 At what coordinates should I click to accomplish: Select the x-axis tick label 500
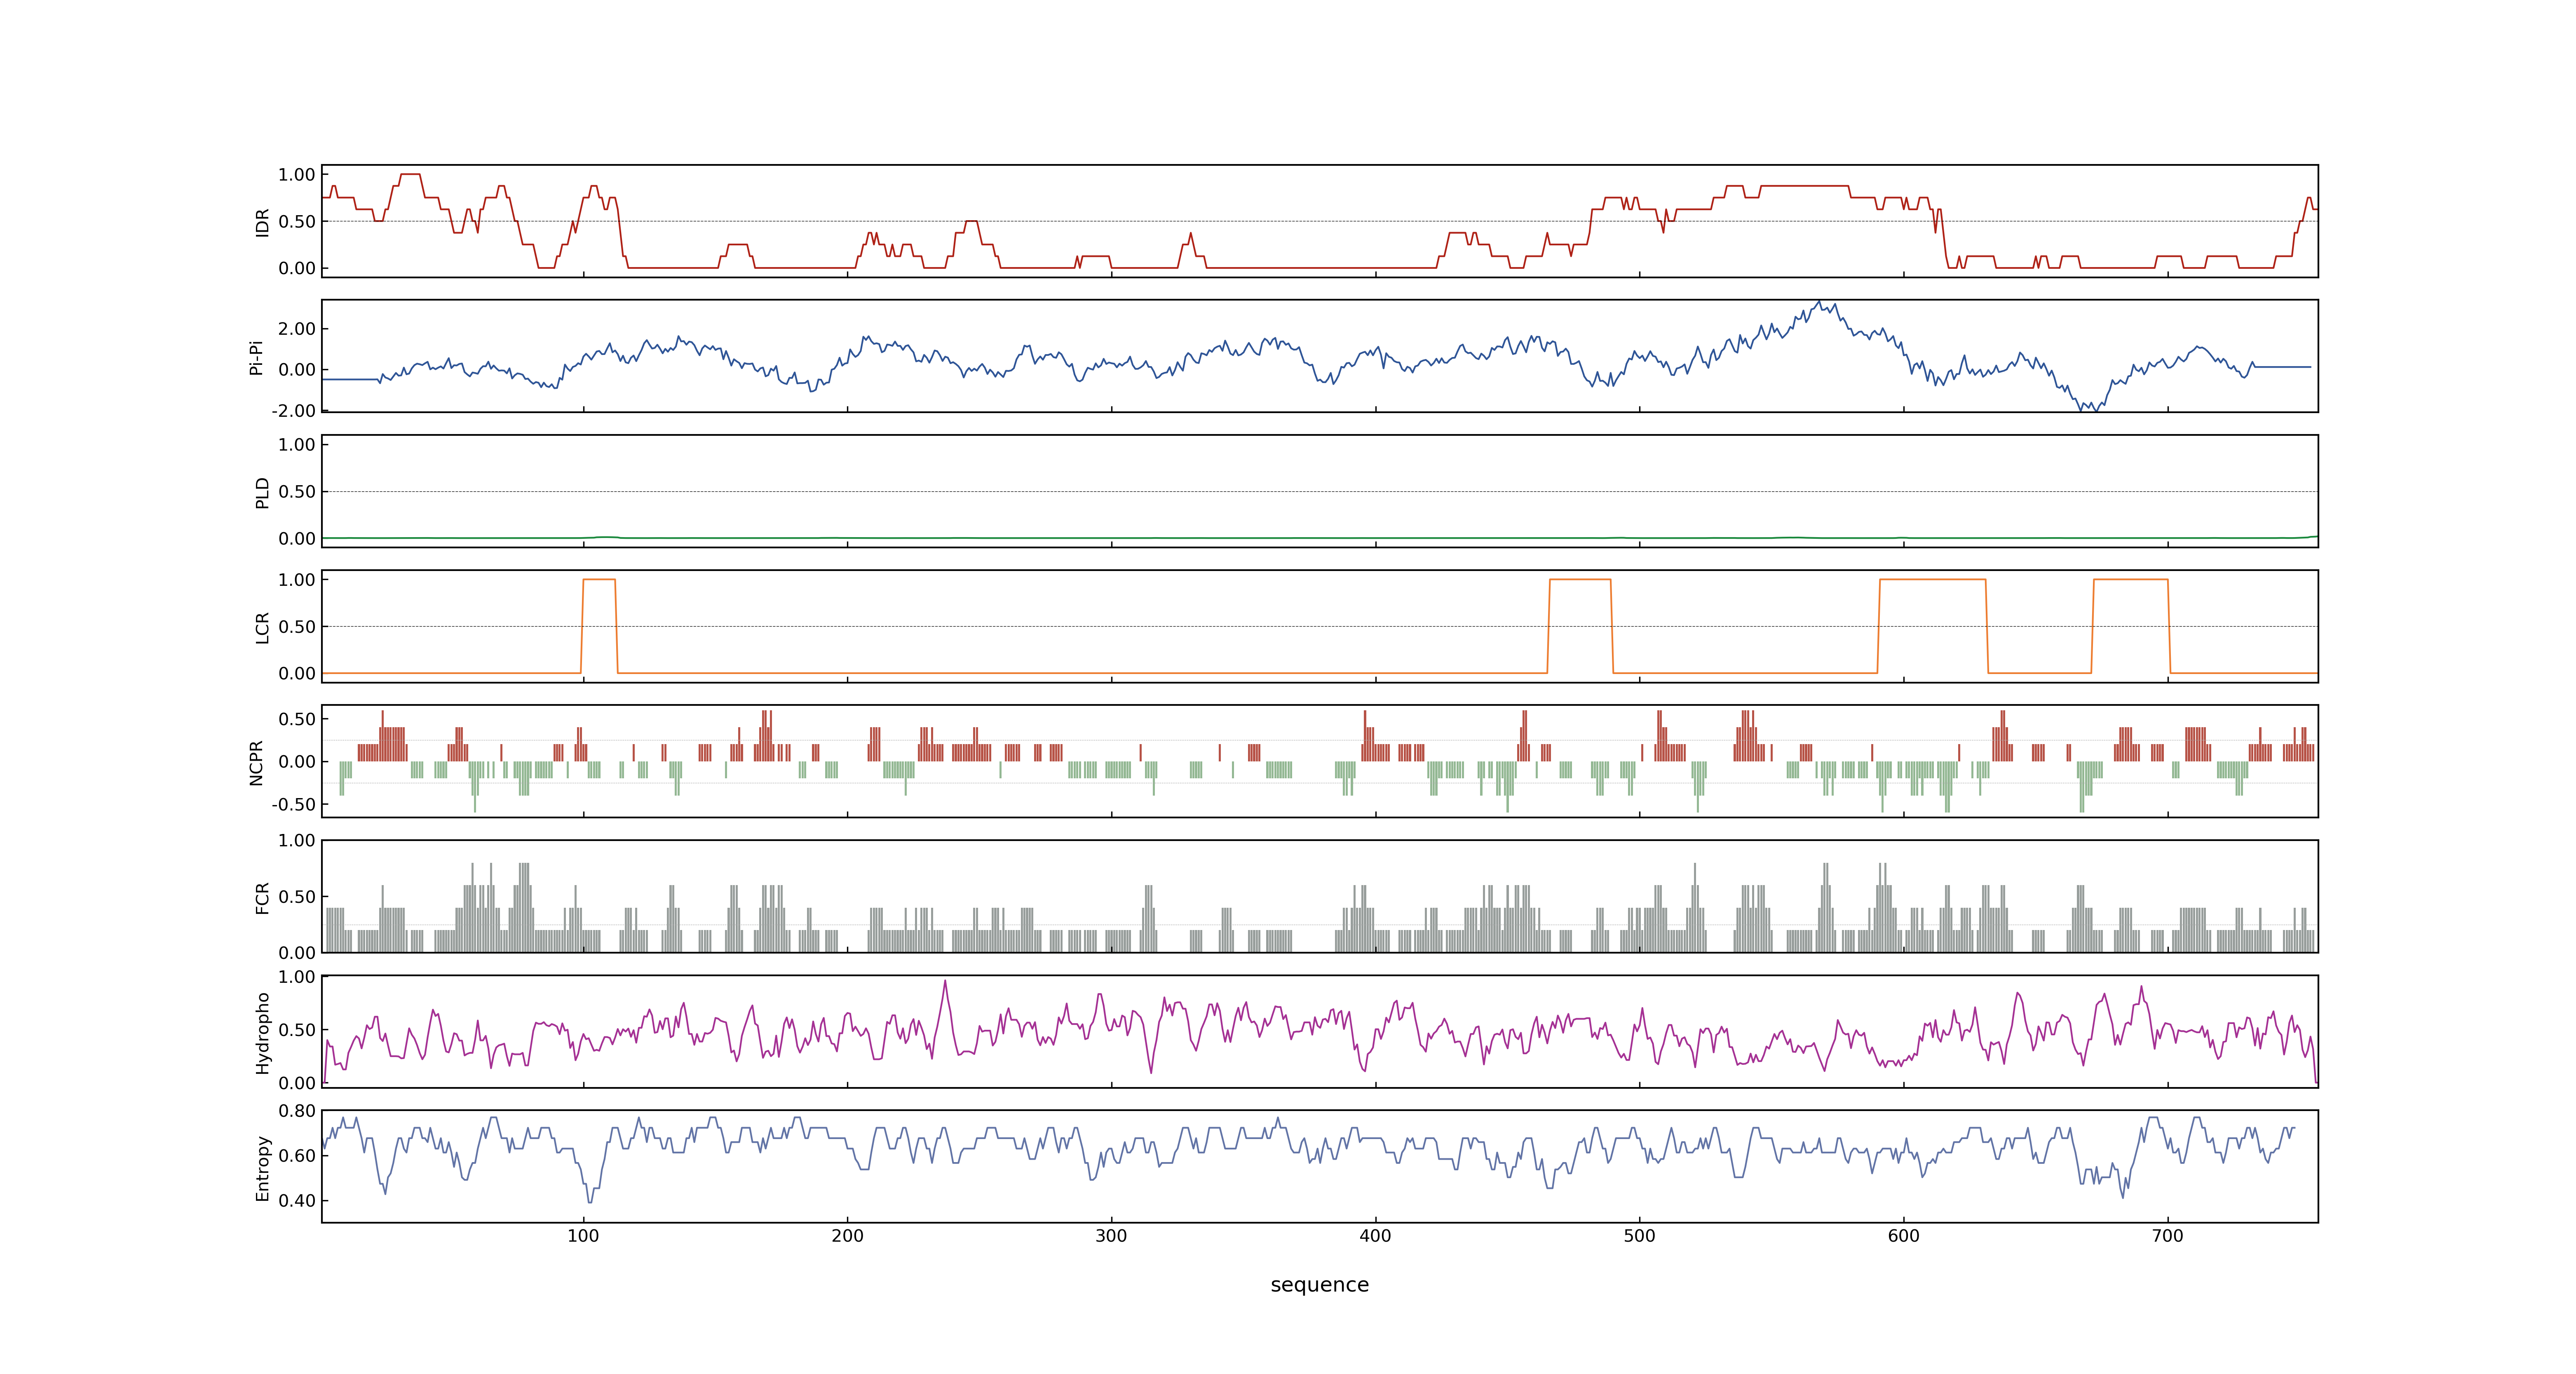(x=1639, y=1236)
